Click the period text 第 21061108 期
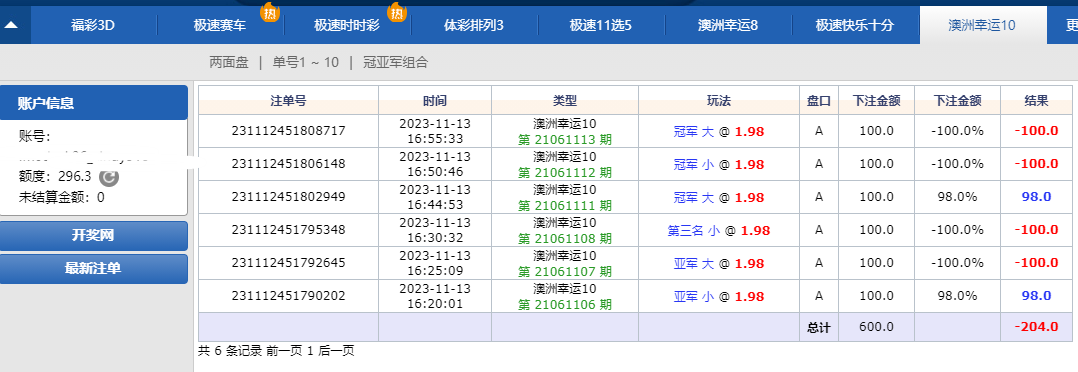This screenshot has height=372, width=1078. point(564,238)
